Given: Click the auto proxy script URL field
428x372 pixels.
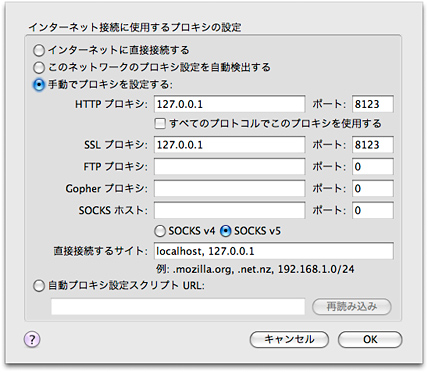Looking at the screenshot, I should click(x=178, y=307).
